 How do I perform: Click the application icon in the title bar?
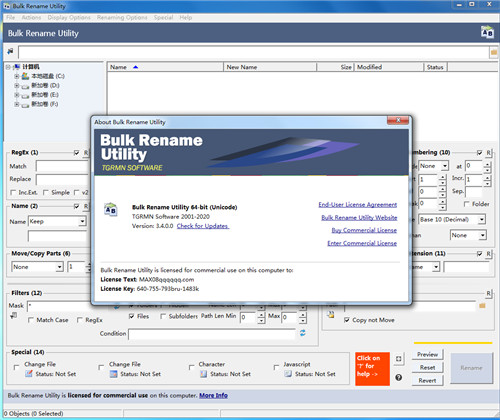tap(6, 6)
